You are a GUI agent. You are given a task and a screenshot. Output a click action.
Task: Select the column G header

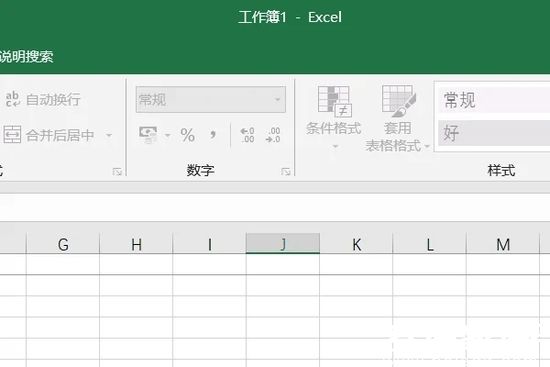[x=63, y=243]
